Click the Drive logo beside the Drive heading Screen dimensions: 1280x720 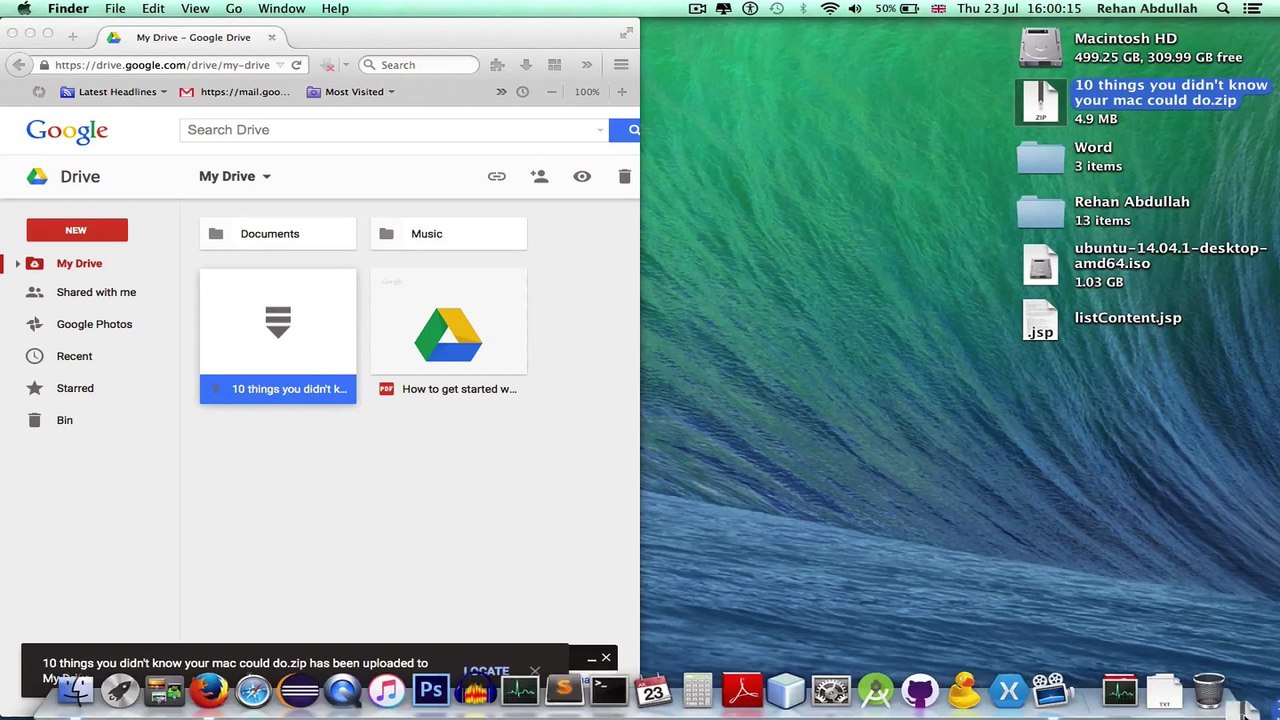coord(37,176)
